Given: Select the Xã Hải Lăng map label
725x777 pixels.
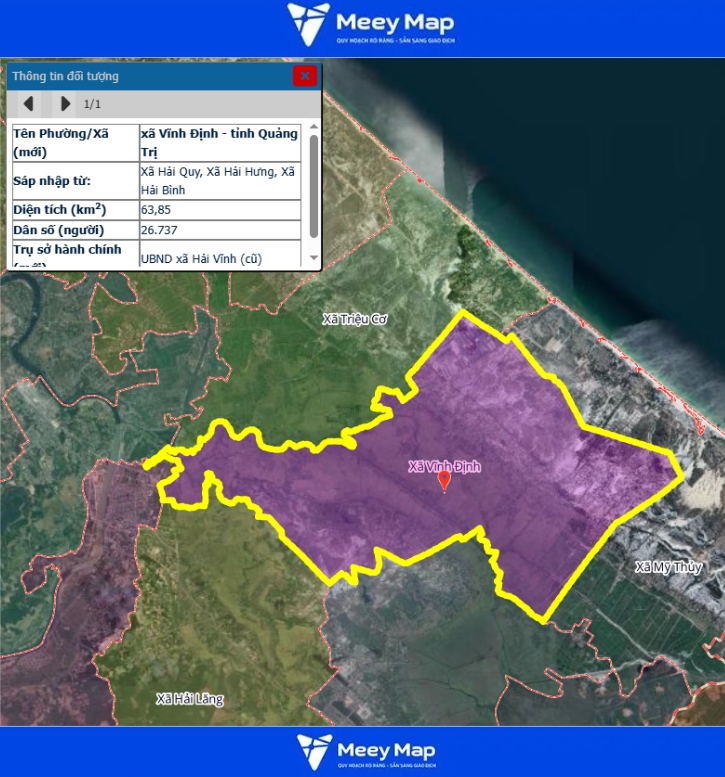Looking at the screenshot, I should 190,699.
